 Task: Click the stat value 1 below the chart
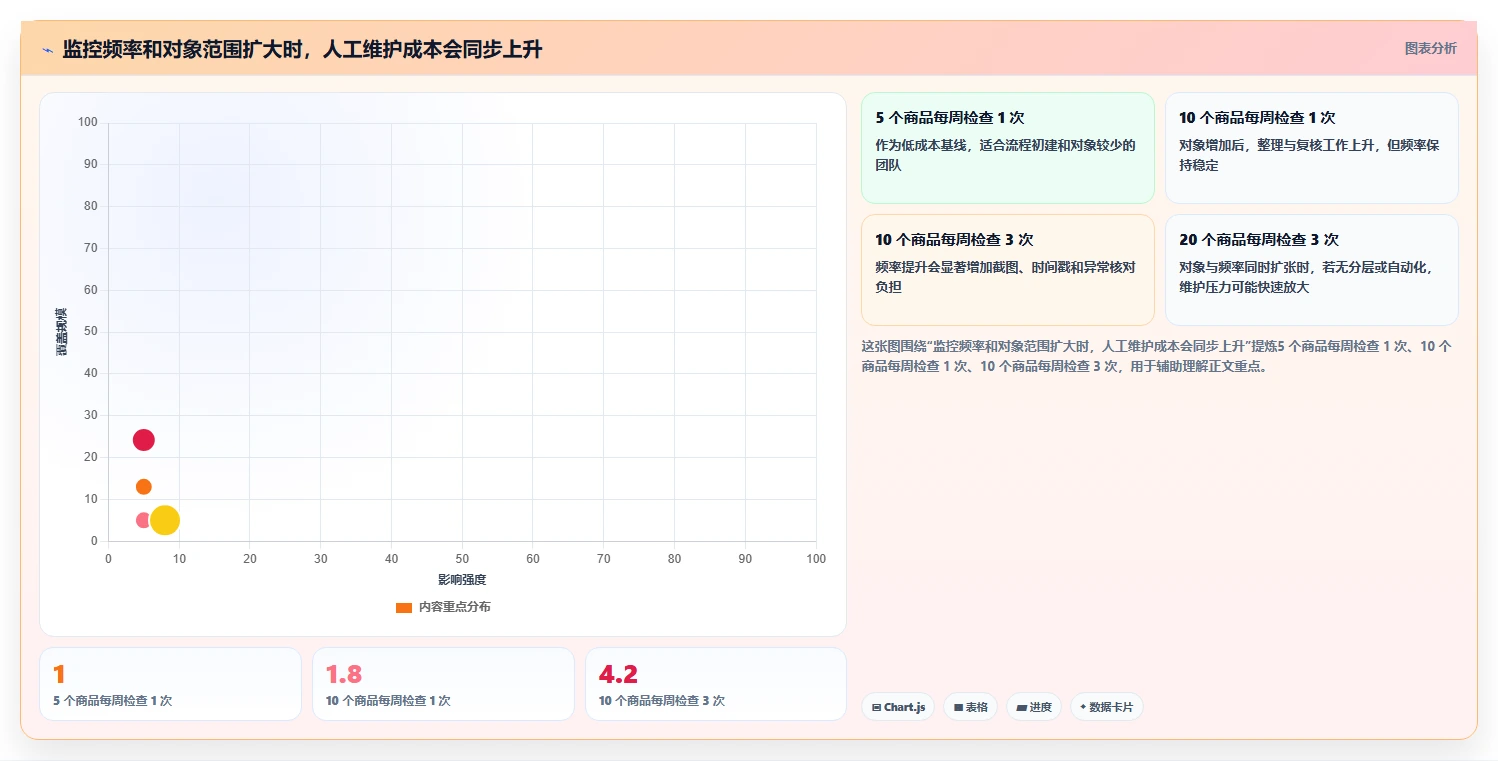pos(59,674)
